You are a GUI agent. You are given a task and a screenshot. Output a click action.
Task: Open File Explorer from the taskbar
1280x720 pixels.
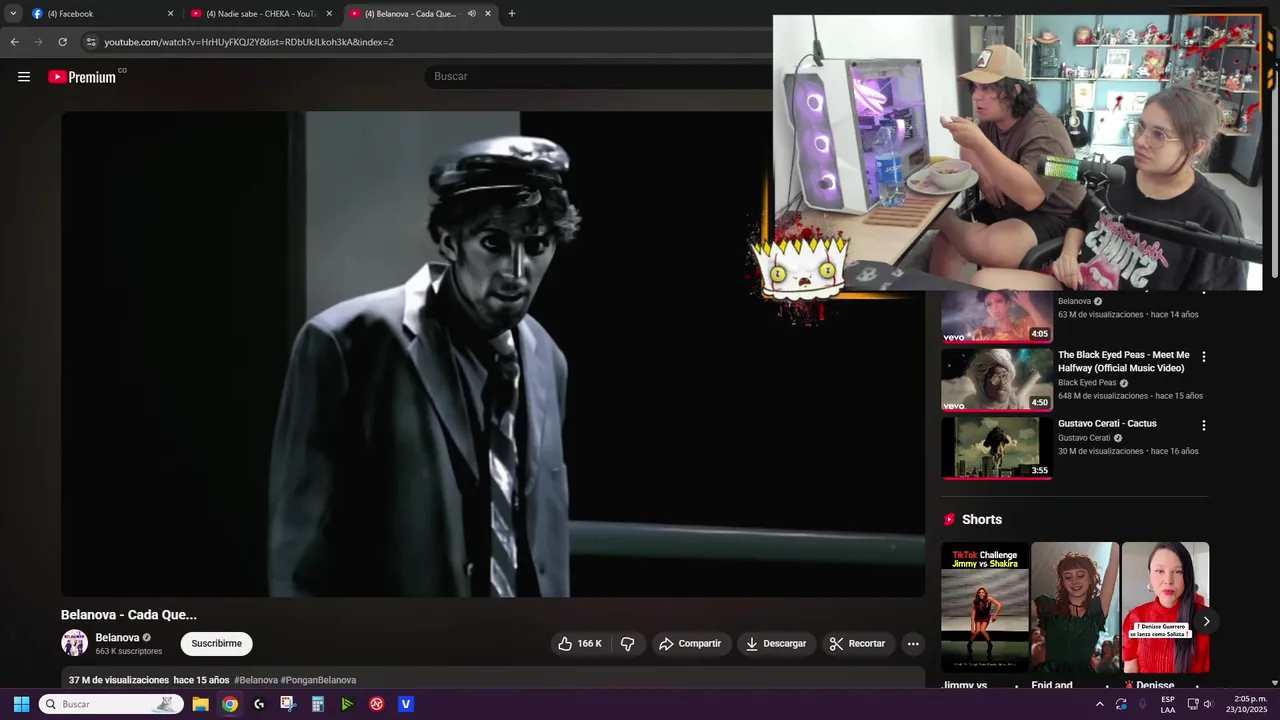200,704
